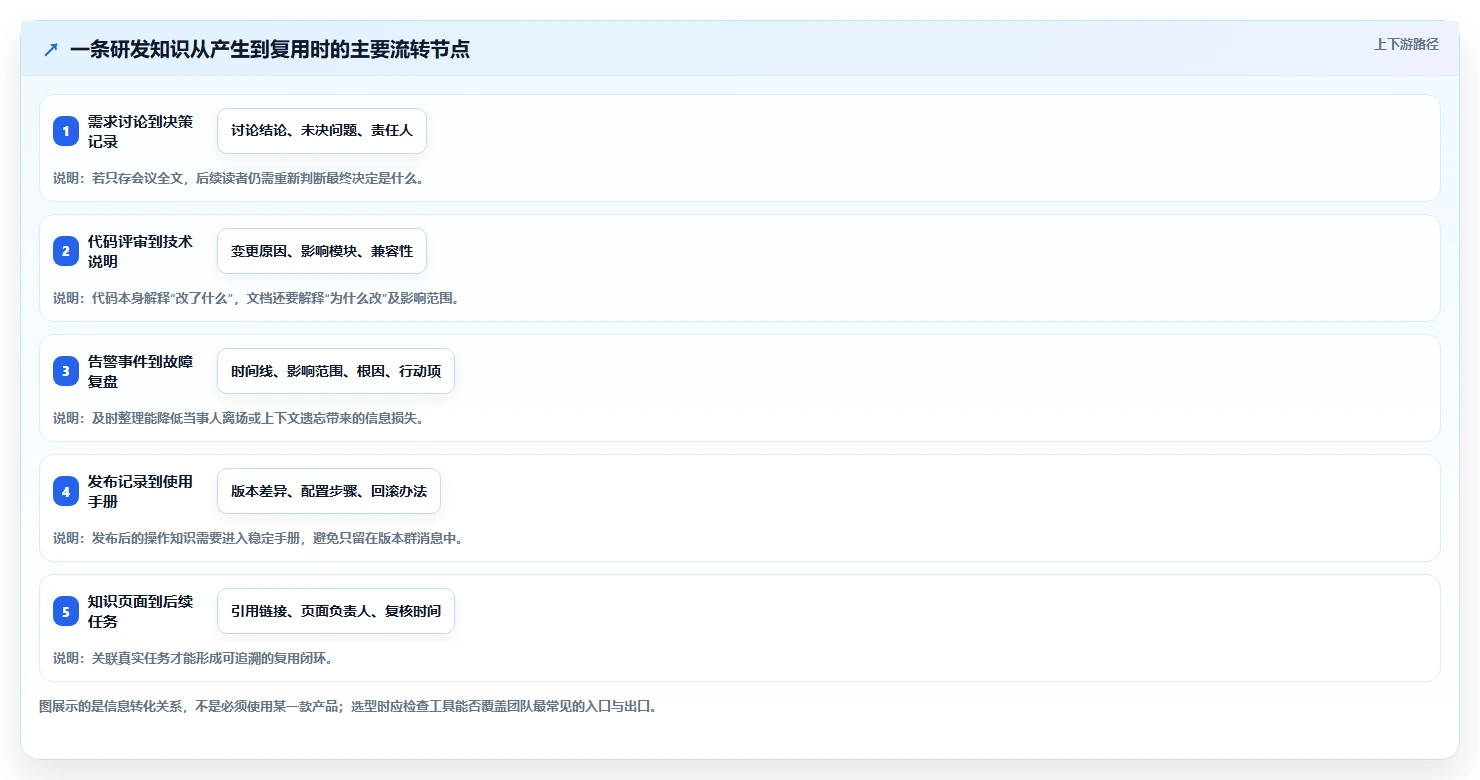Screen dimensions: 1480x780
Task: Click step heading 发布记录到使用手册
Action: pos(140,491)
